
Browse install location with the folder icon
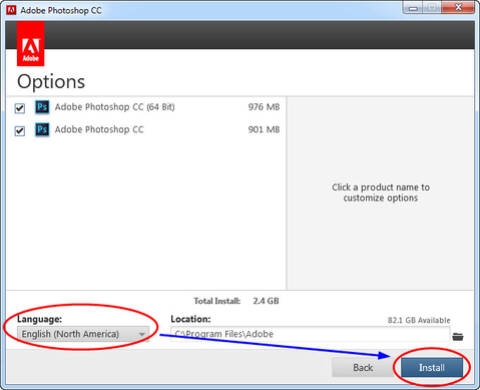click(458, 337)
